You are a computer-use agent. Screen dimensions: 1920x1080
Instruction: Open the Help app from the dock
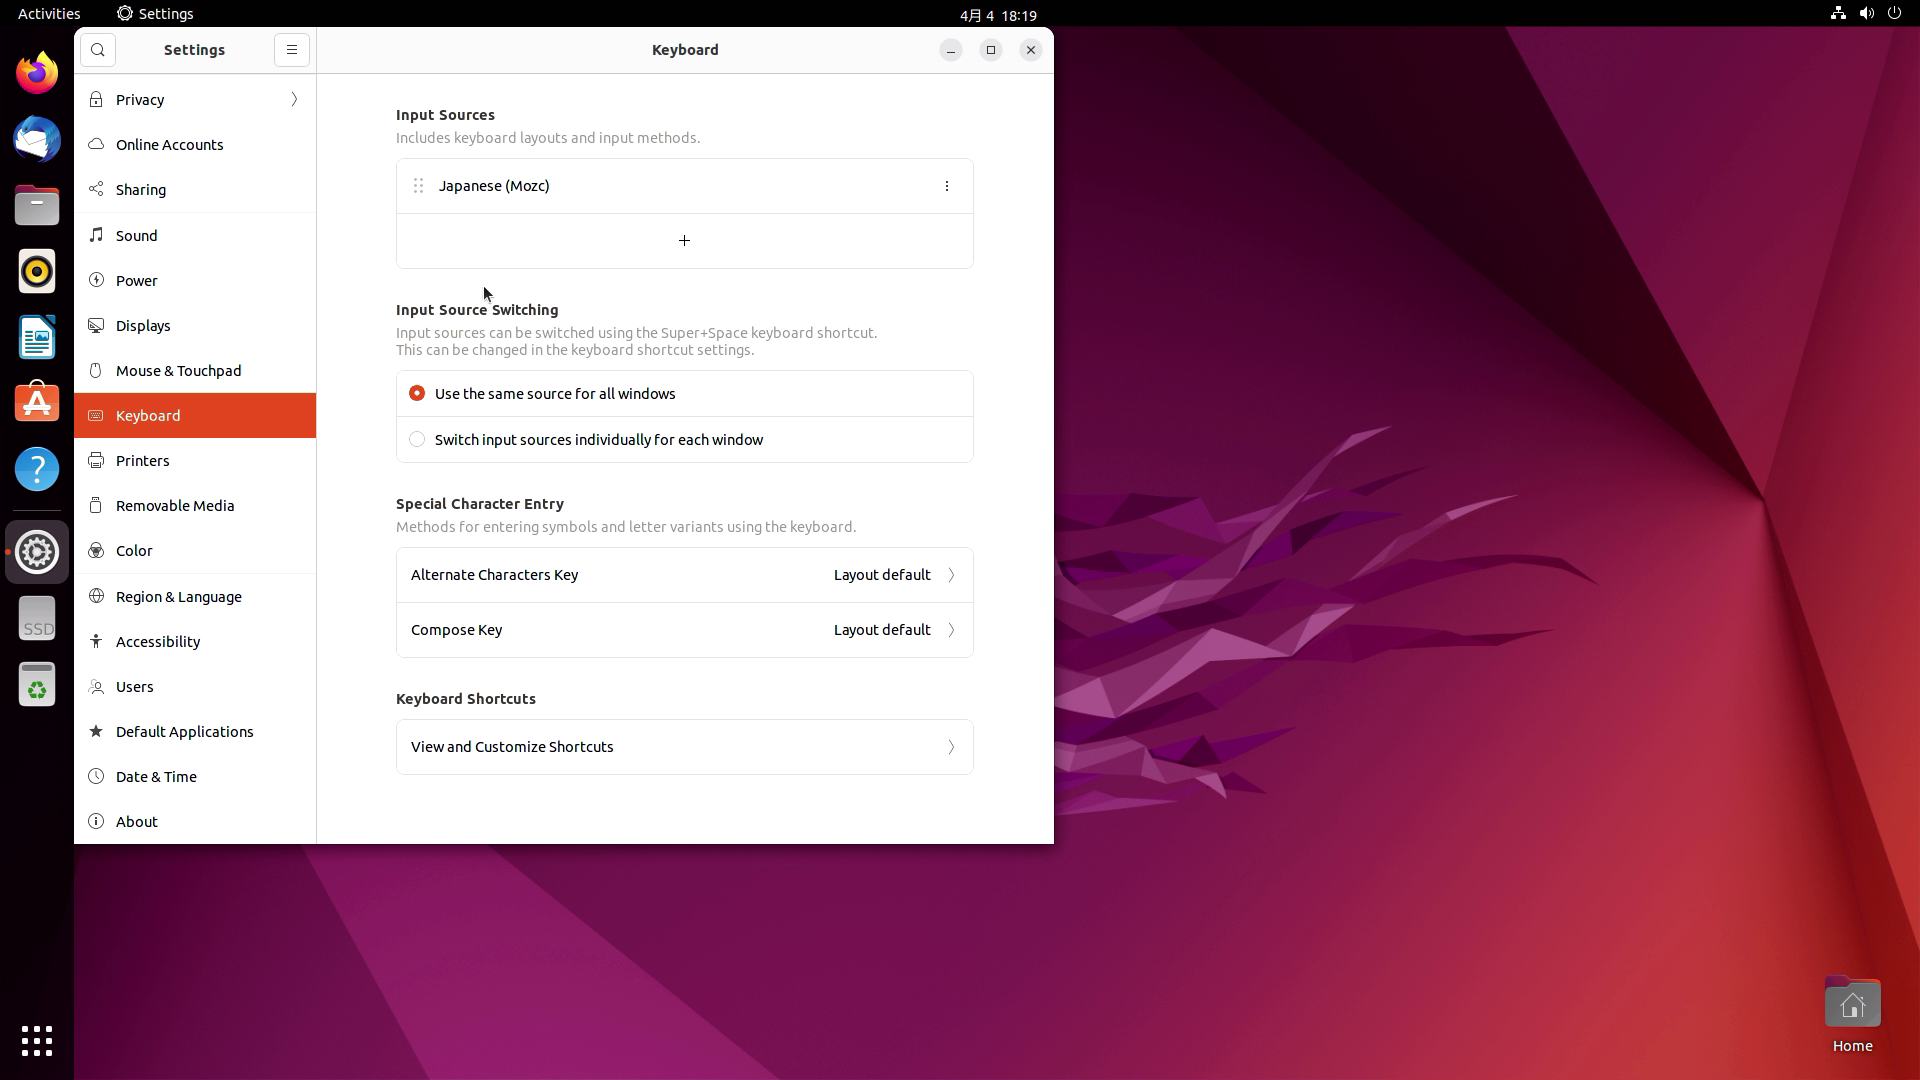pos(36,468)
